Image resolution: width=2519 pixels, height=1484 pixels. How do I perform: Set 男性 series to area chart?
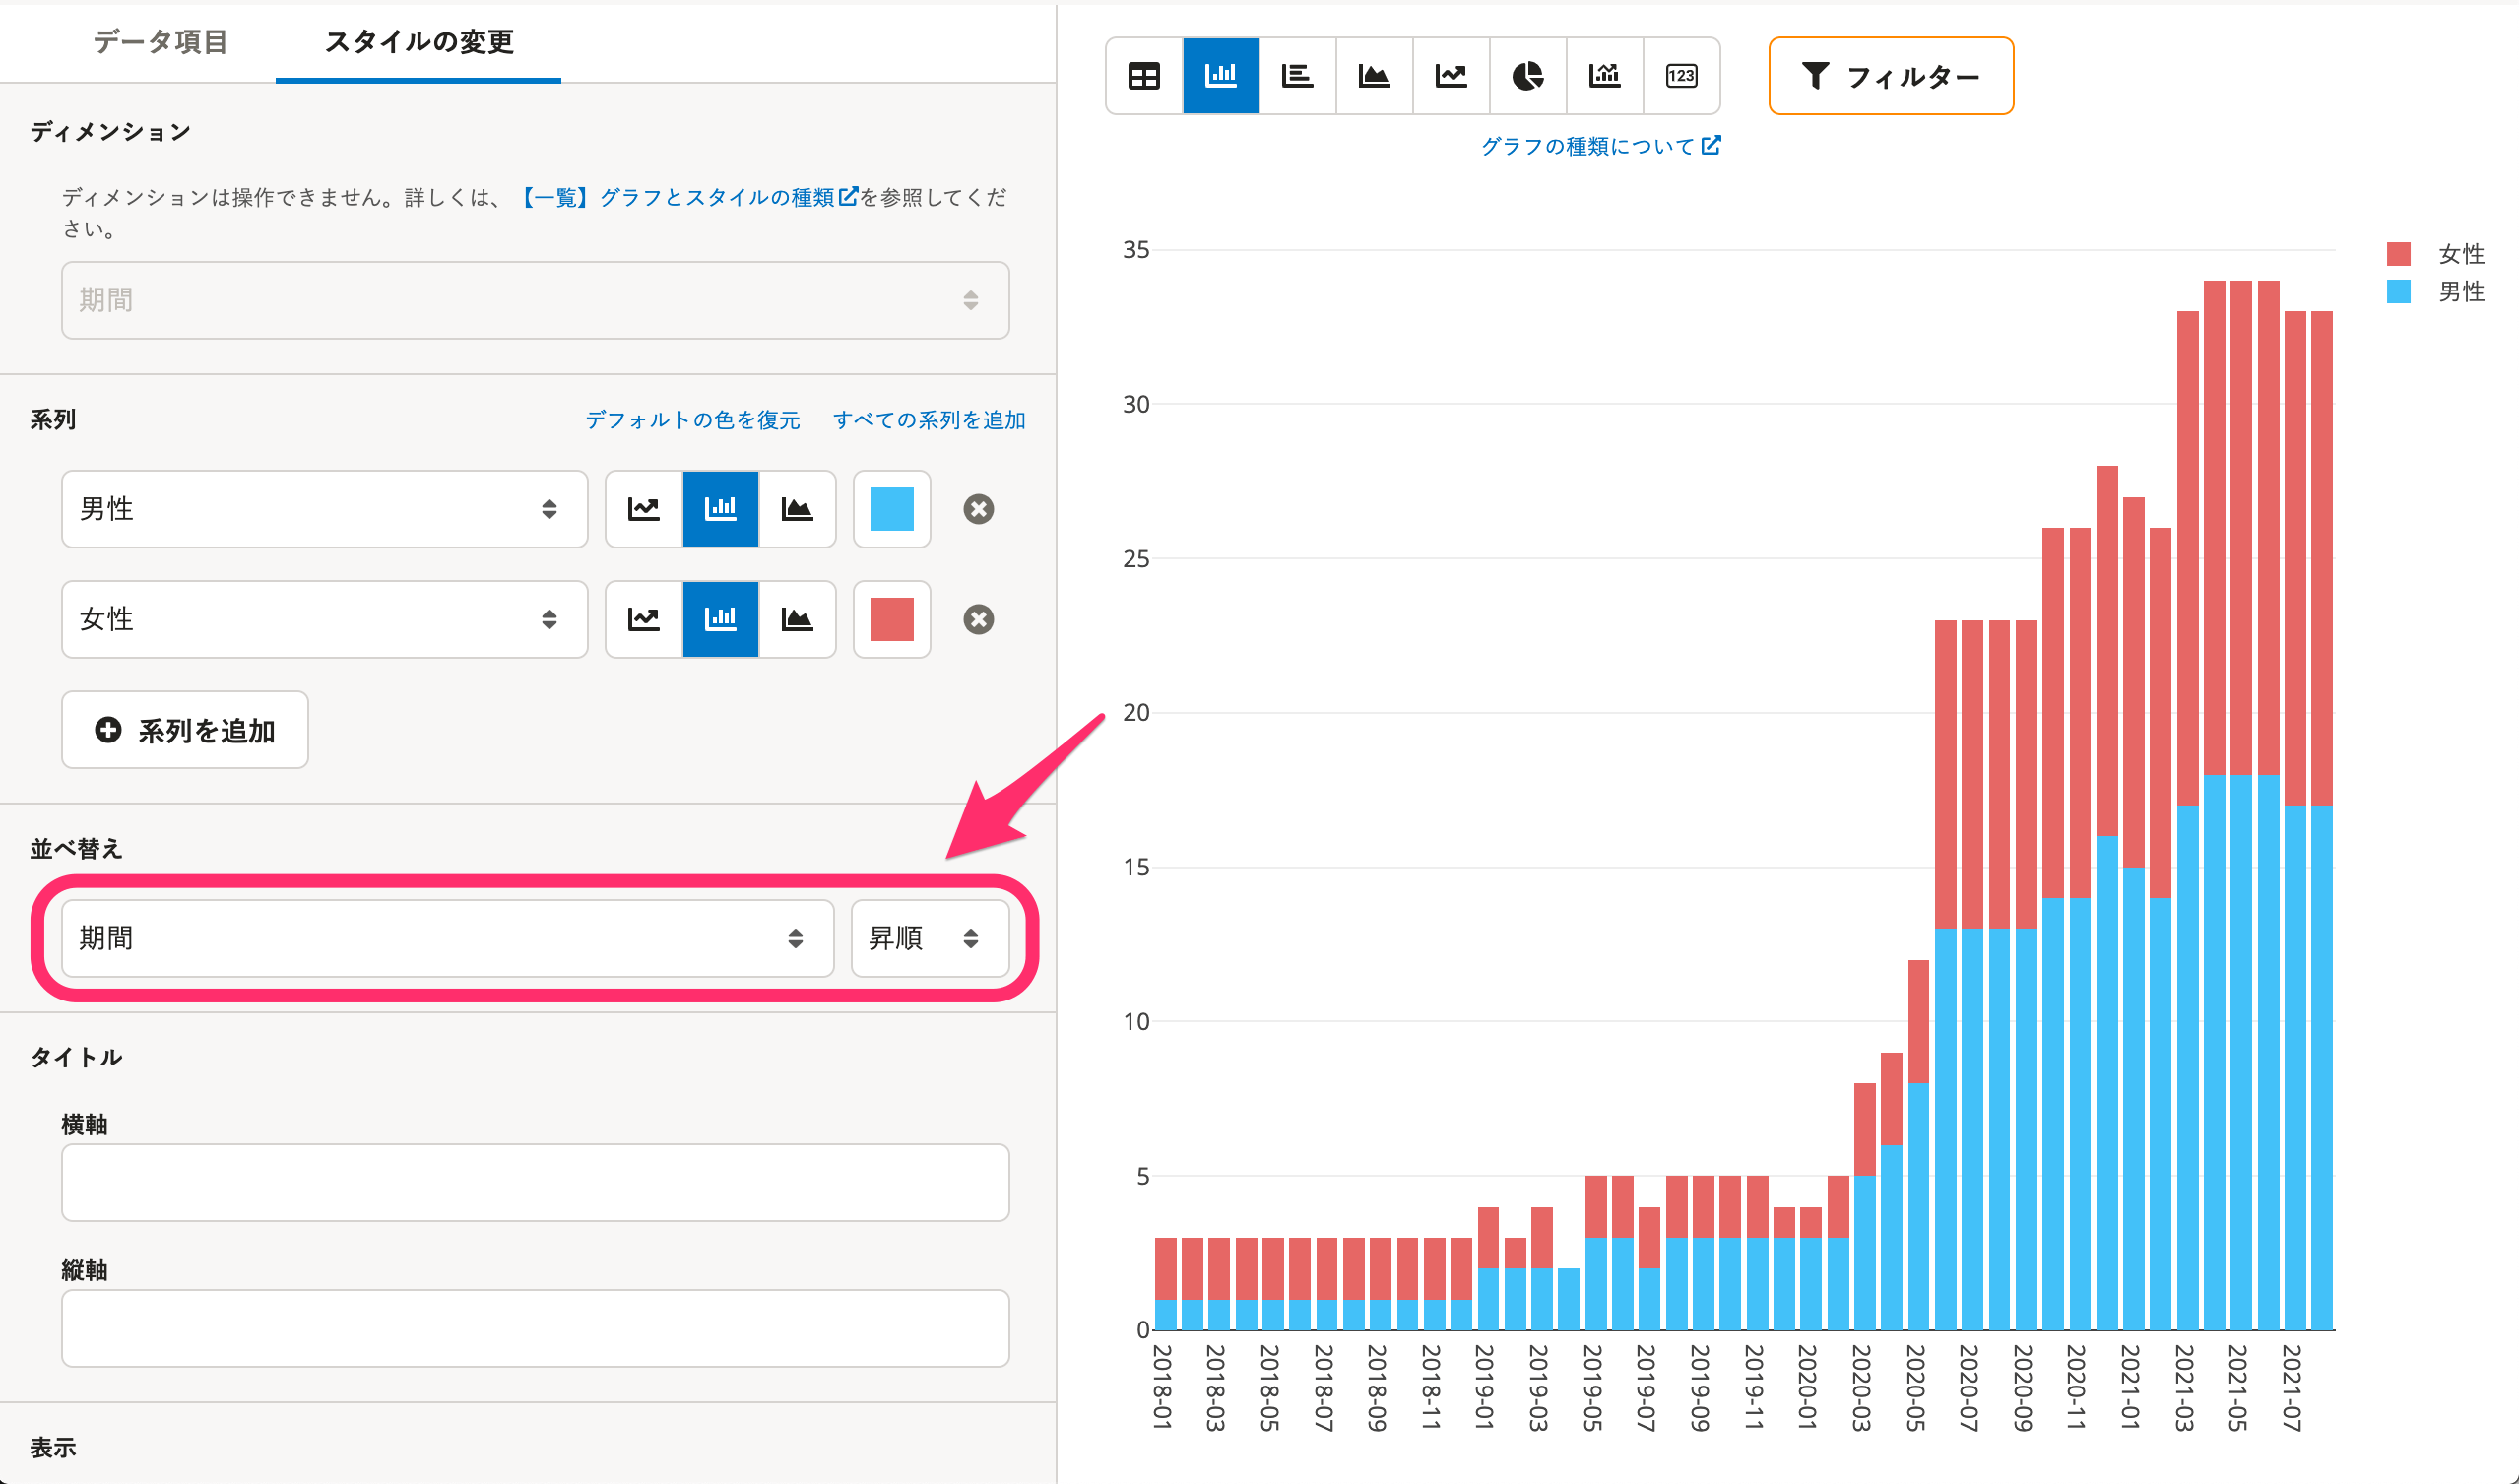point(797,509)
